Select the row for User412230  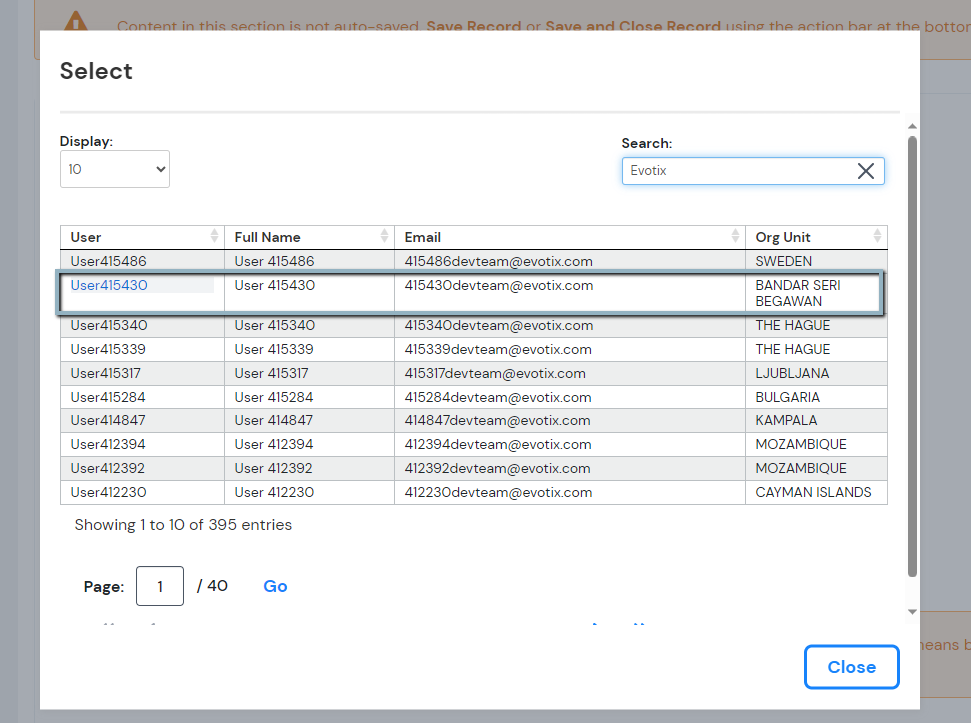coord(107,492)
